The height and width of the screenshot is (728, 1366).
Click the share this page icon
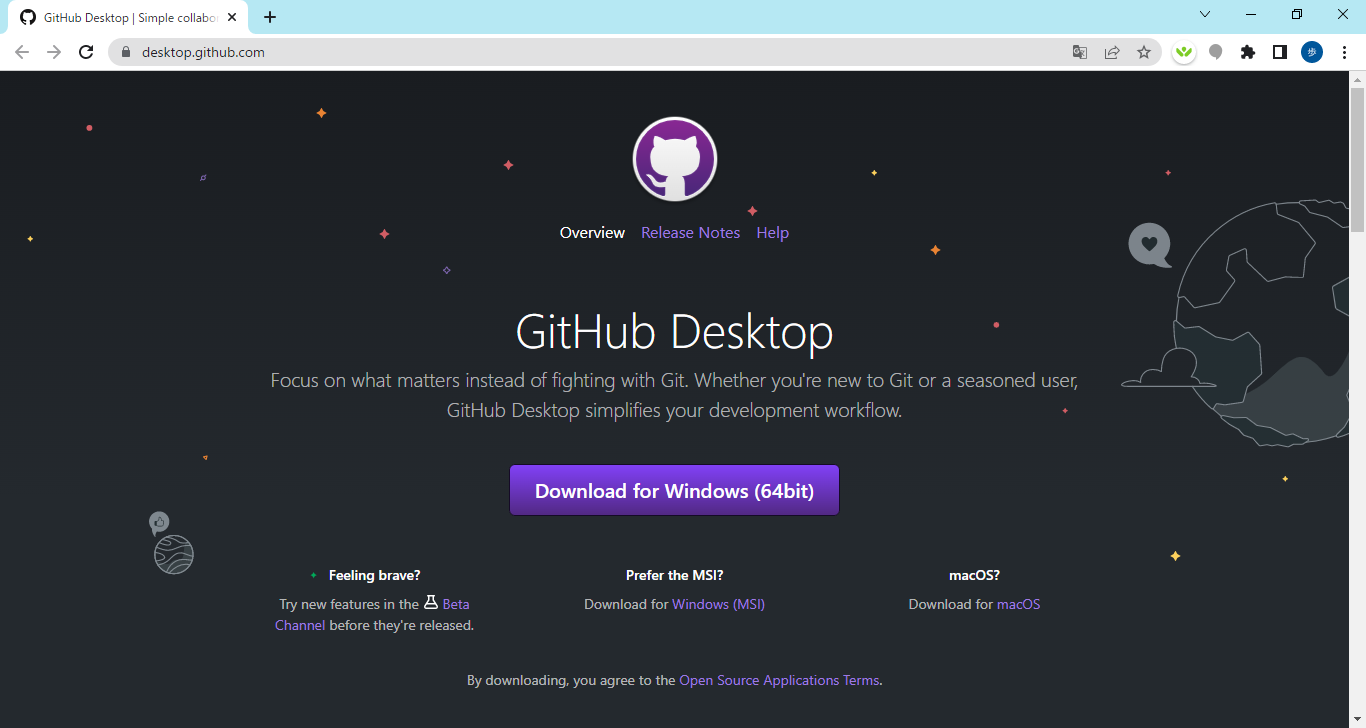[x=1112, y=52]
